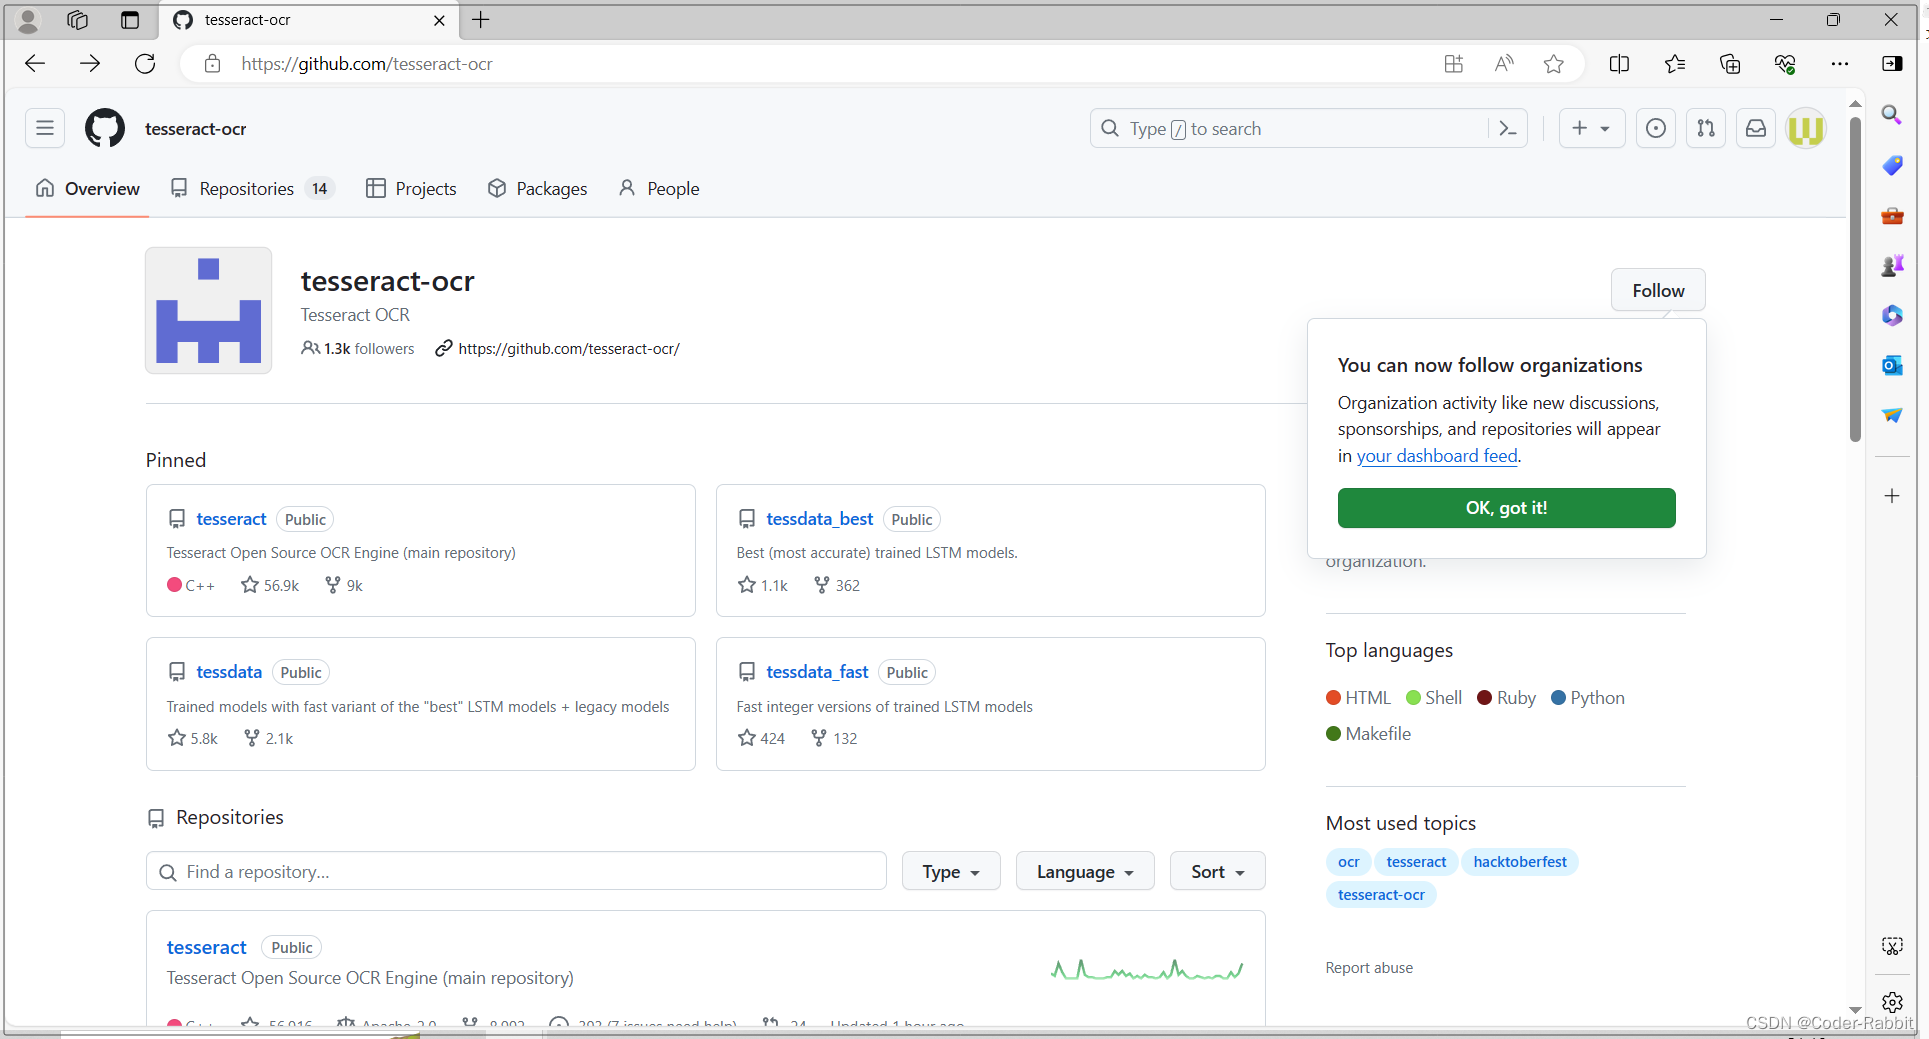Open the Shopping tag icon in sidebar
The image size is (1929, 1039).
coord(1892,165)
